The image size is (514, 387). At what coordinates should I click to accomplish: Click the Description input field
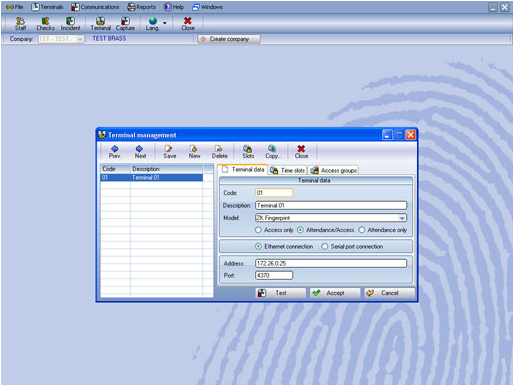(331, 205)
